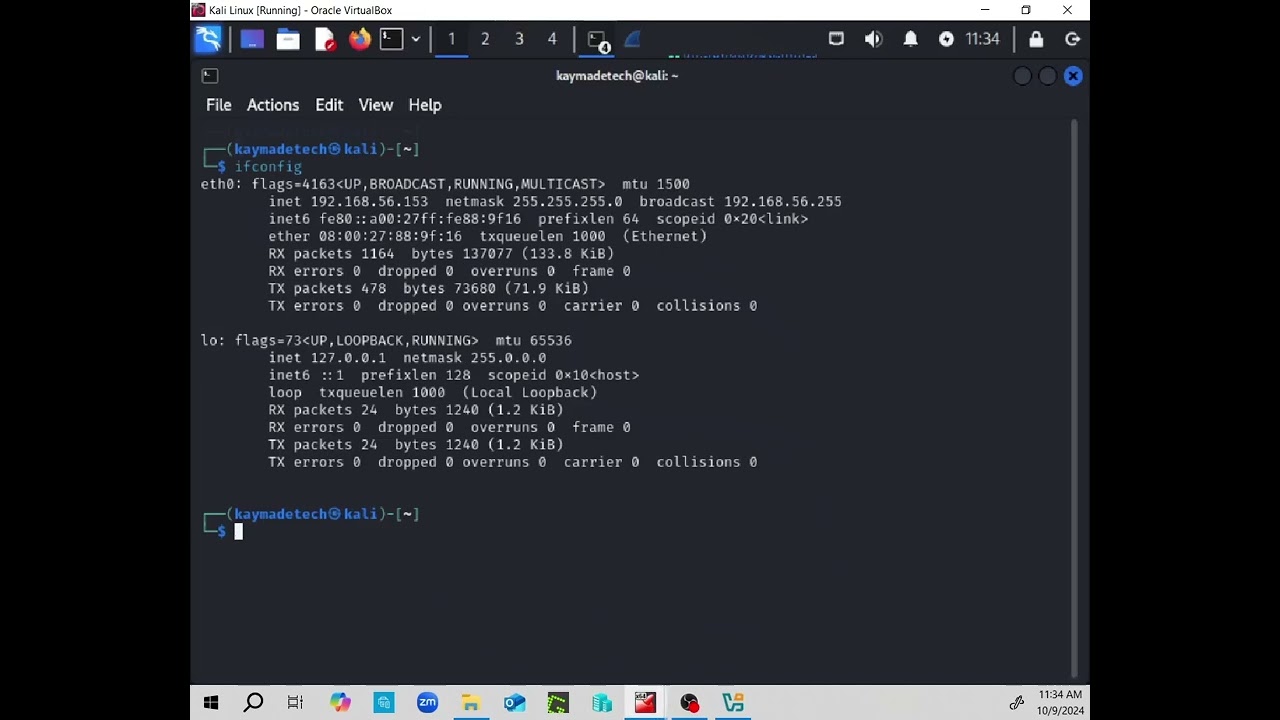Click the show desktop panel icon
Screen dimensions: 1280x720
(x=252, y=39)
